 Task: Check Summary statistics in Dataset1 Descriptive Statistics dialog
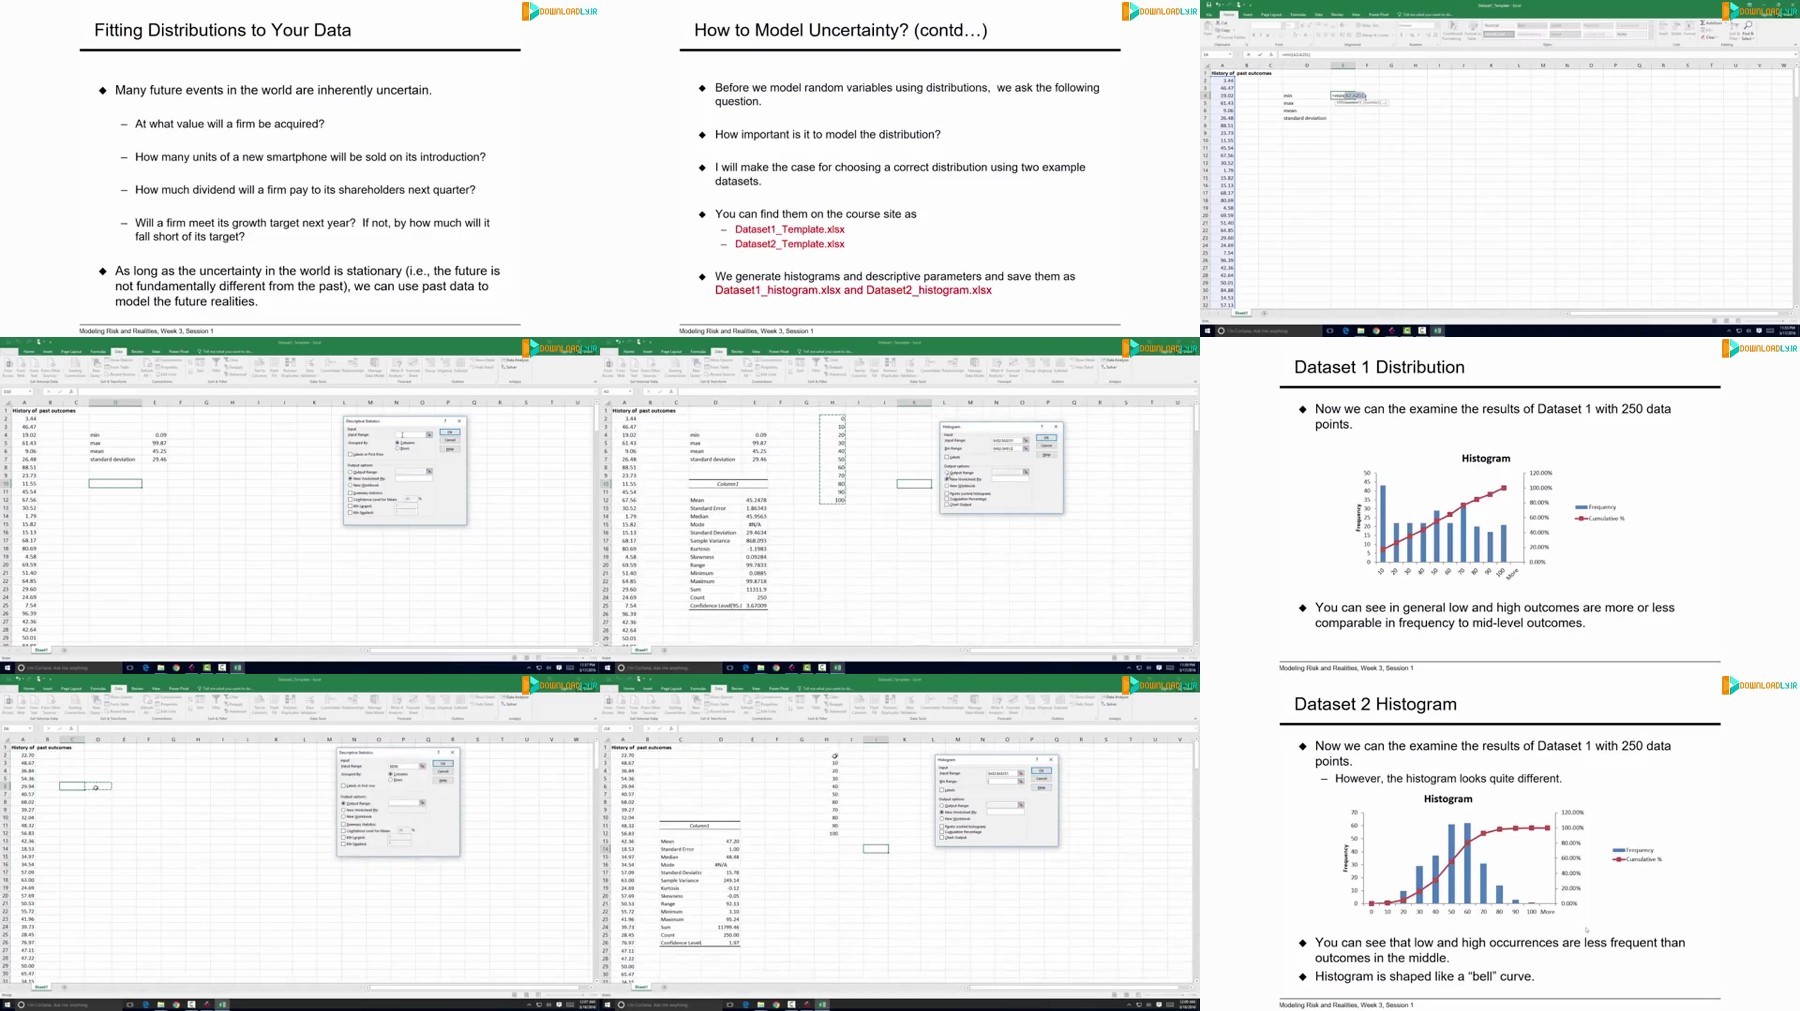point(350,493)
